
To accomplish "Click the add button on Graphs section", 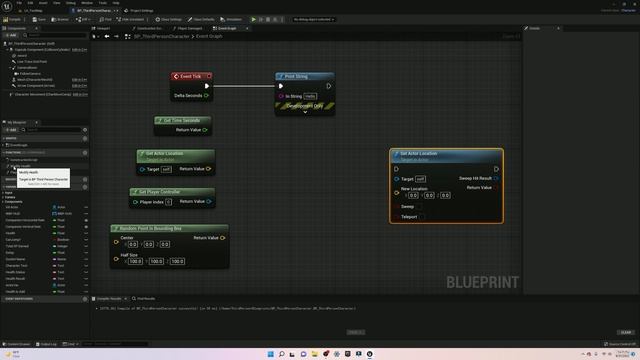I will tap(85, 138).
